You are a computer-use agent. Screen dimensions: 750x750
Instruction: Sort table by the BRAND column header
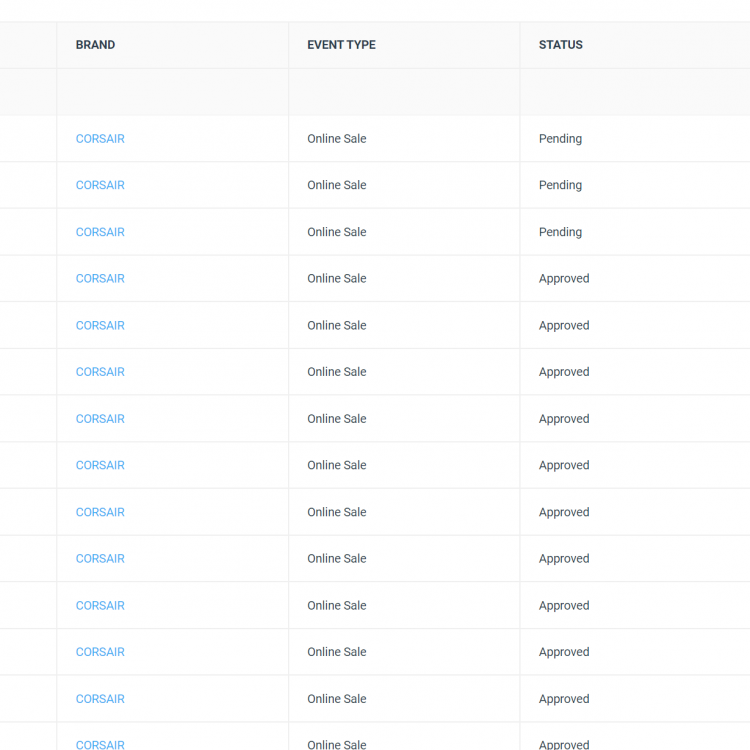95,45
